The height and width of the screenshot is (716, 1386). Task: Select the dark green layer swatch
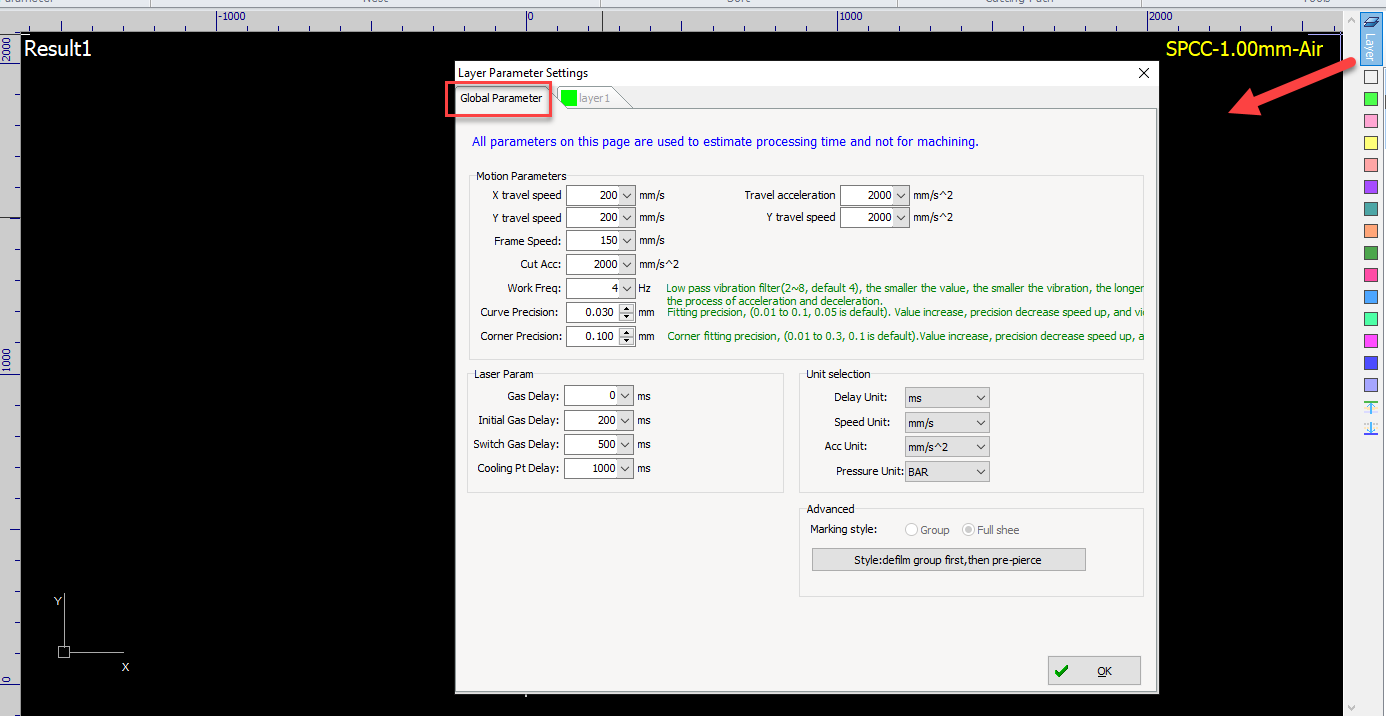pyautogui.click(x=1371, y=253)
